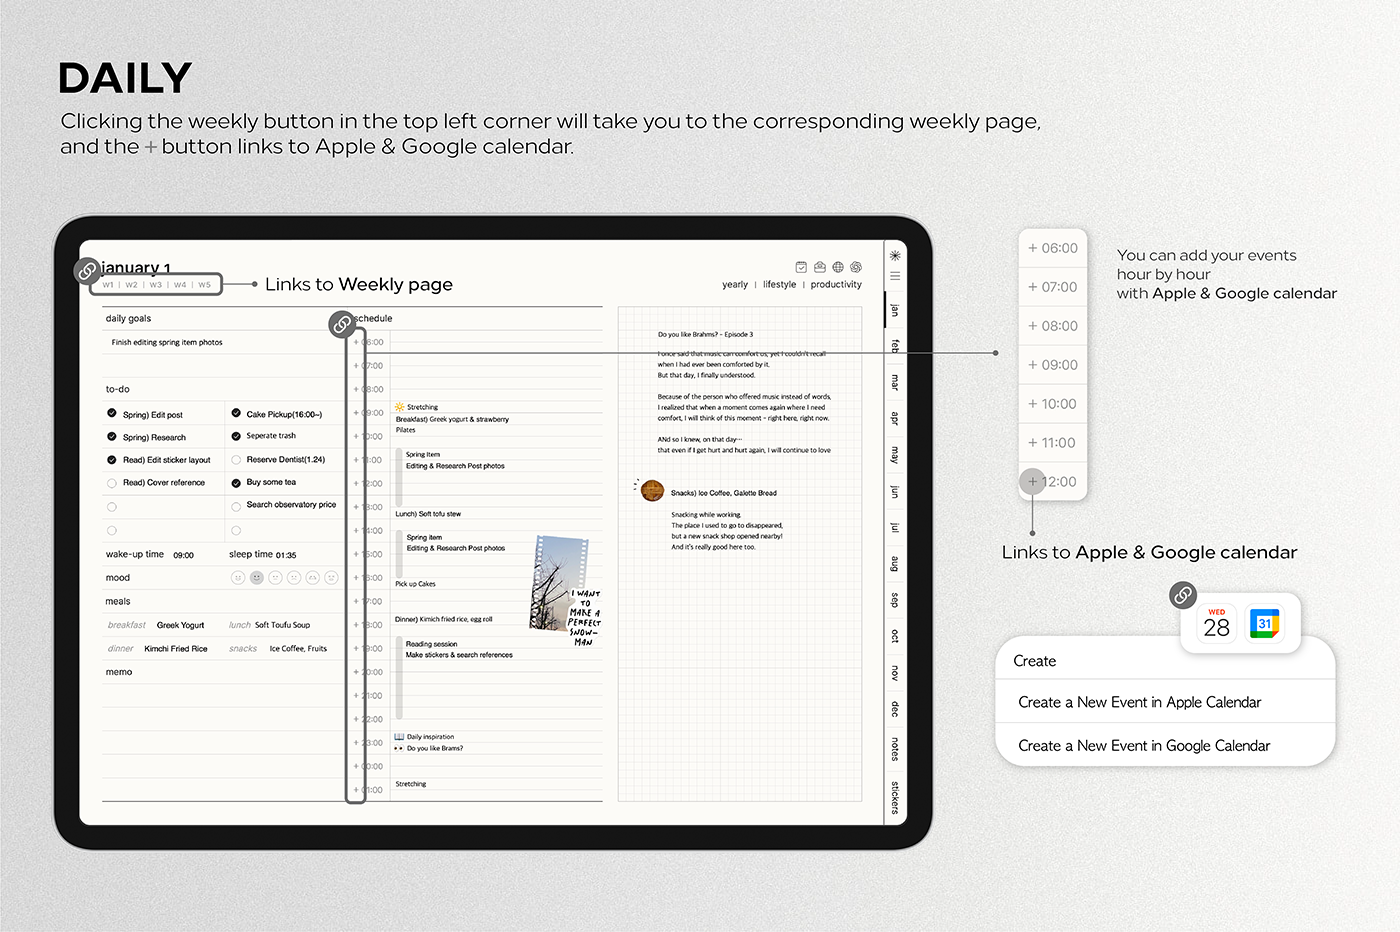Open the hamburger menu icon in sidebar
The height and width of the screenshot is (932, 1400).
tap(895, 276)
